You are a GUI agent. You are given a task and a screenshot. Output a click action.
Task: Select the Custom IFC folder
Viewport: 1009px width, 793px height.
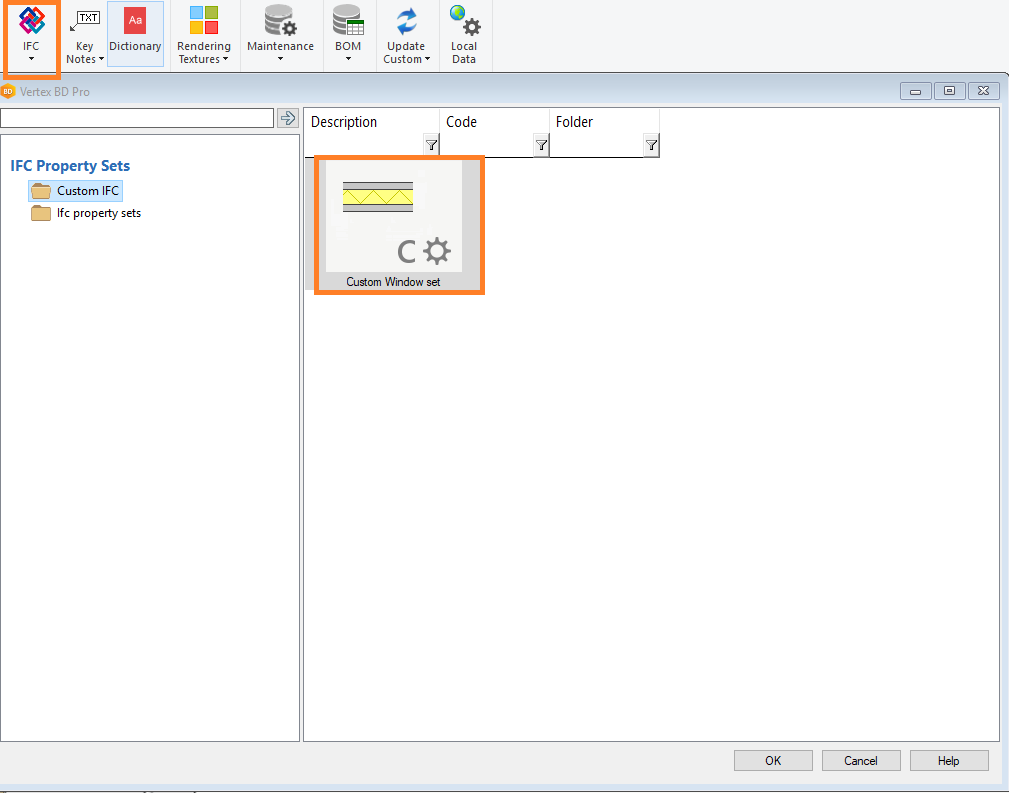coord(87,191)
